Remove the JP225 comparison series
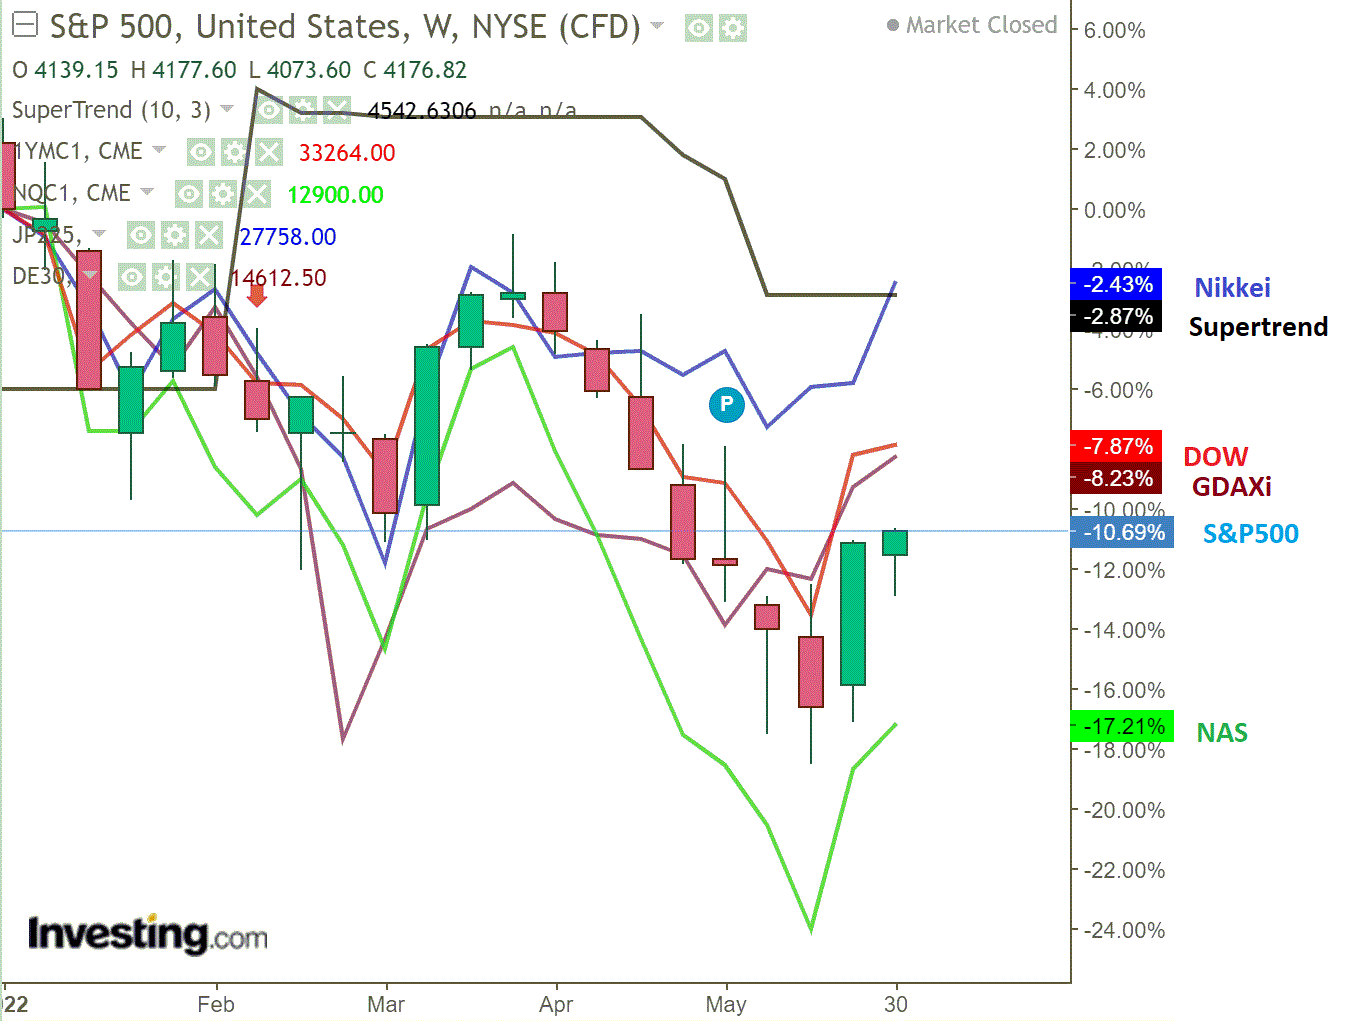Screen dimensions: 1353x1021 (208, 236)
